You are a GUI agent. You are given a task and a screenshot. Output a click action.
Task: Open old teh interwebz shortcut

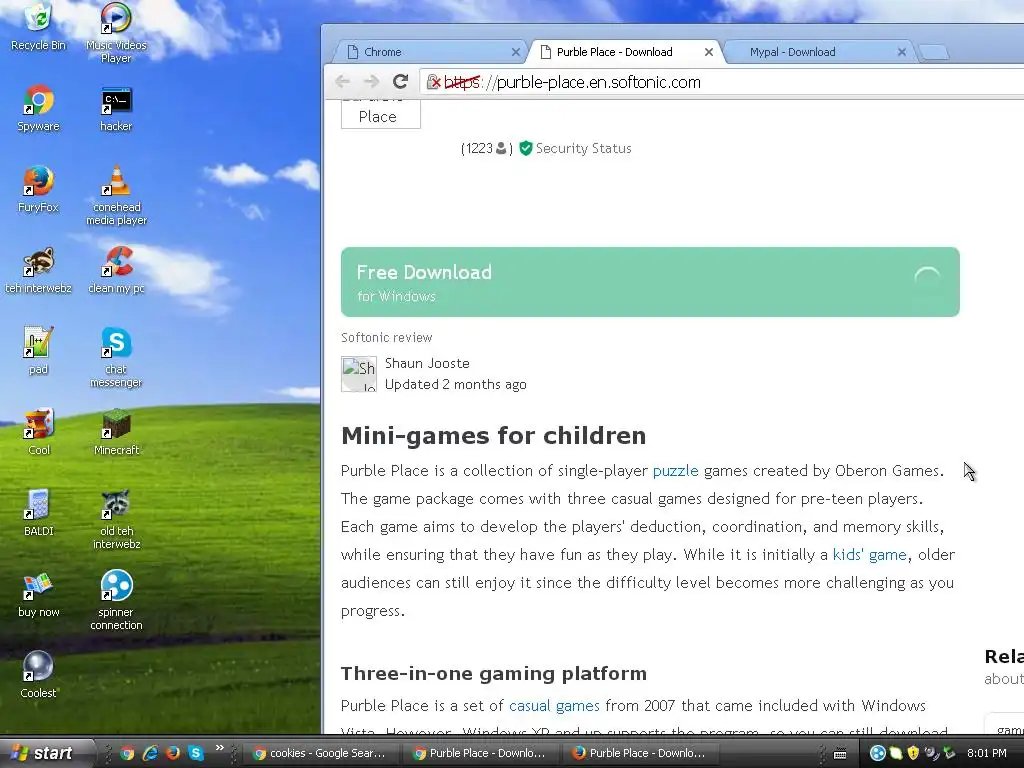[x=116, y=519]
